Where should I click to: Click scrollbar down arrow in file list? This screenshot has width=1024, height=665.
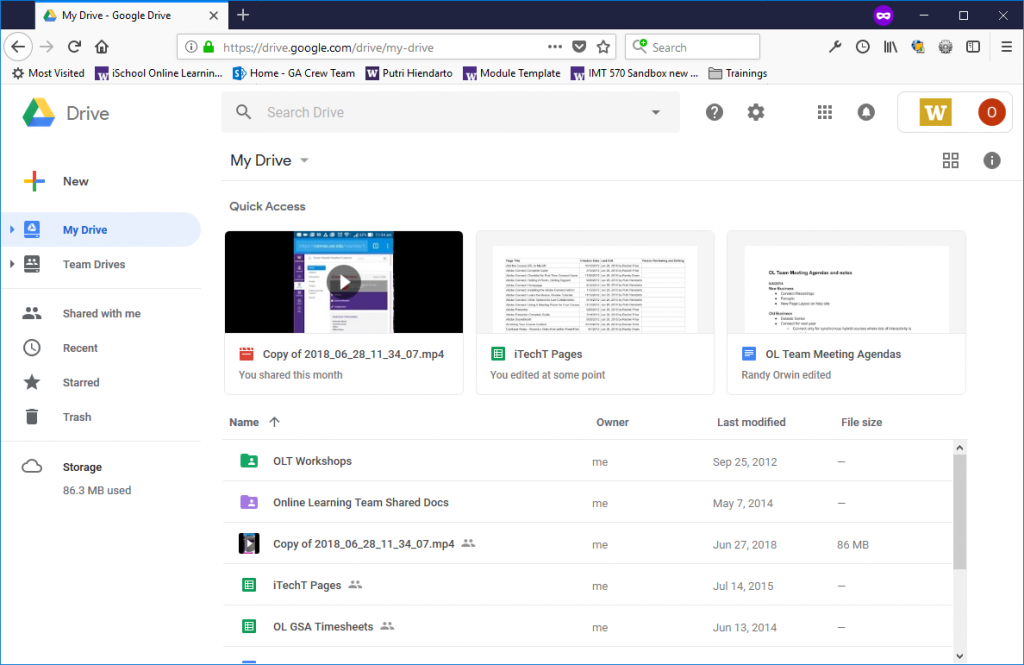(x=959, y=656)
